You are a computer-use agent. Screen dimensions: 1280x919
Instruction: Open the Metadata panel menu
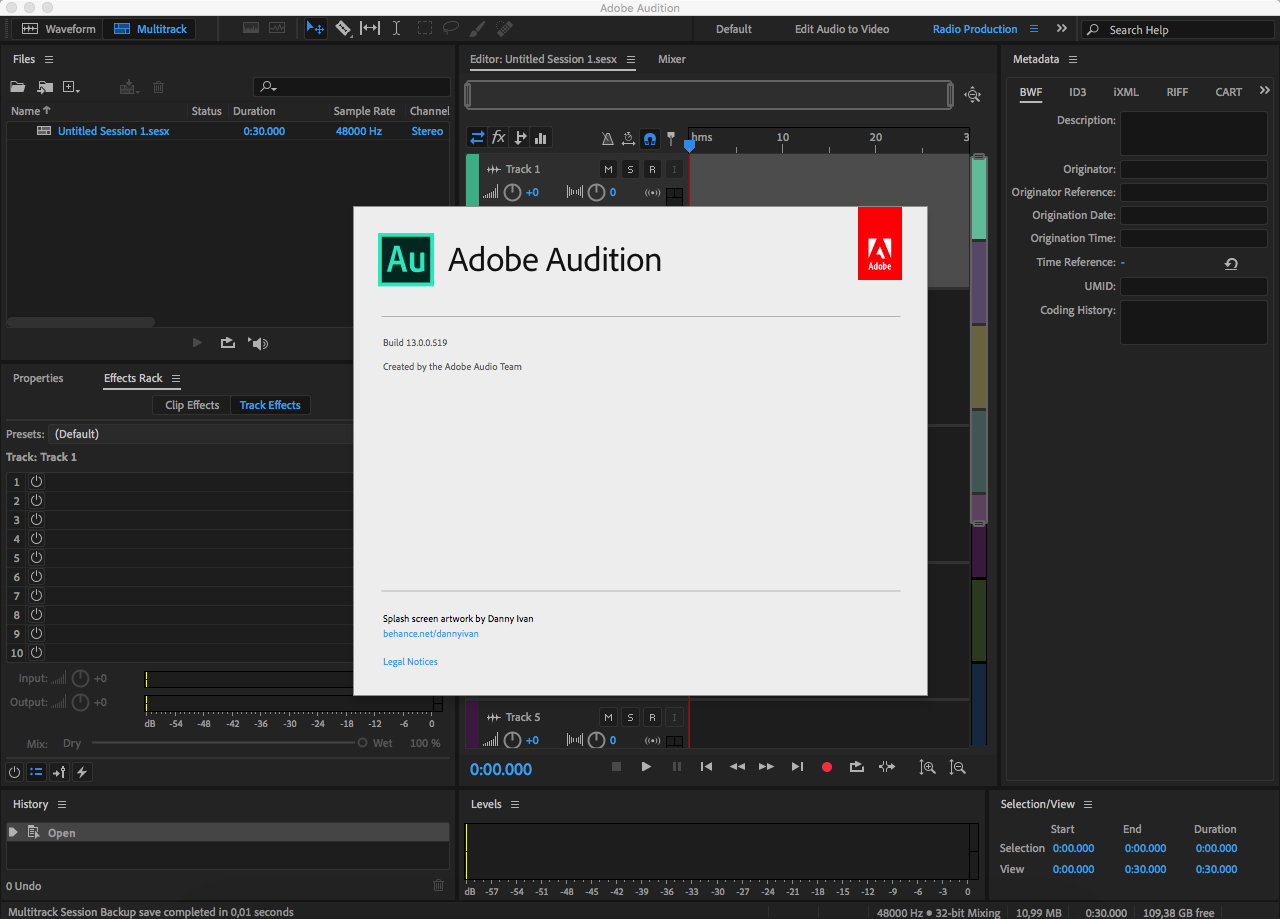click(x=1073, y=60)
